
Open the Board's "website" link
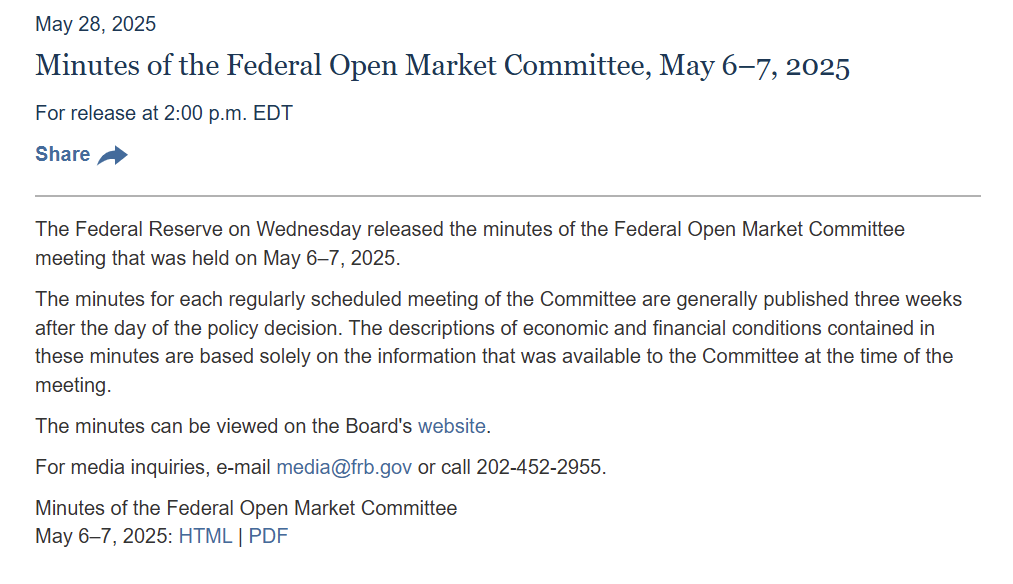point(451,426)
